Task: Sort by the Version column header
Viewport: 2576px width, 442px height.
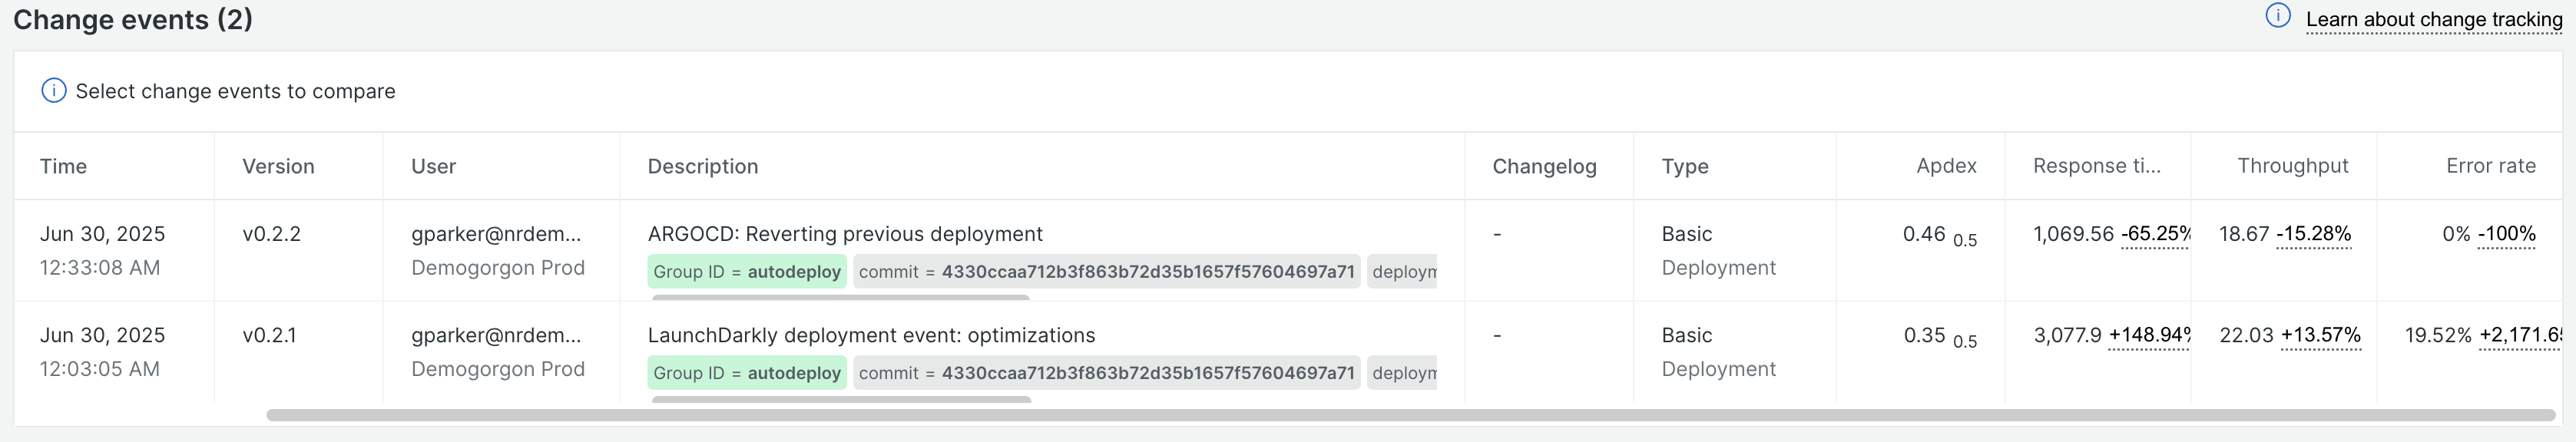Action: (278, 166)
